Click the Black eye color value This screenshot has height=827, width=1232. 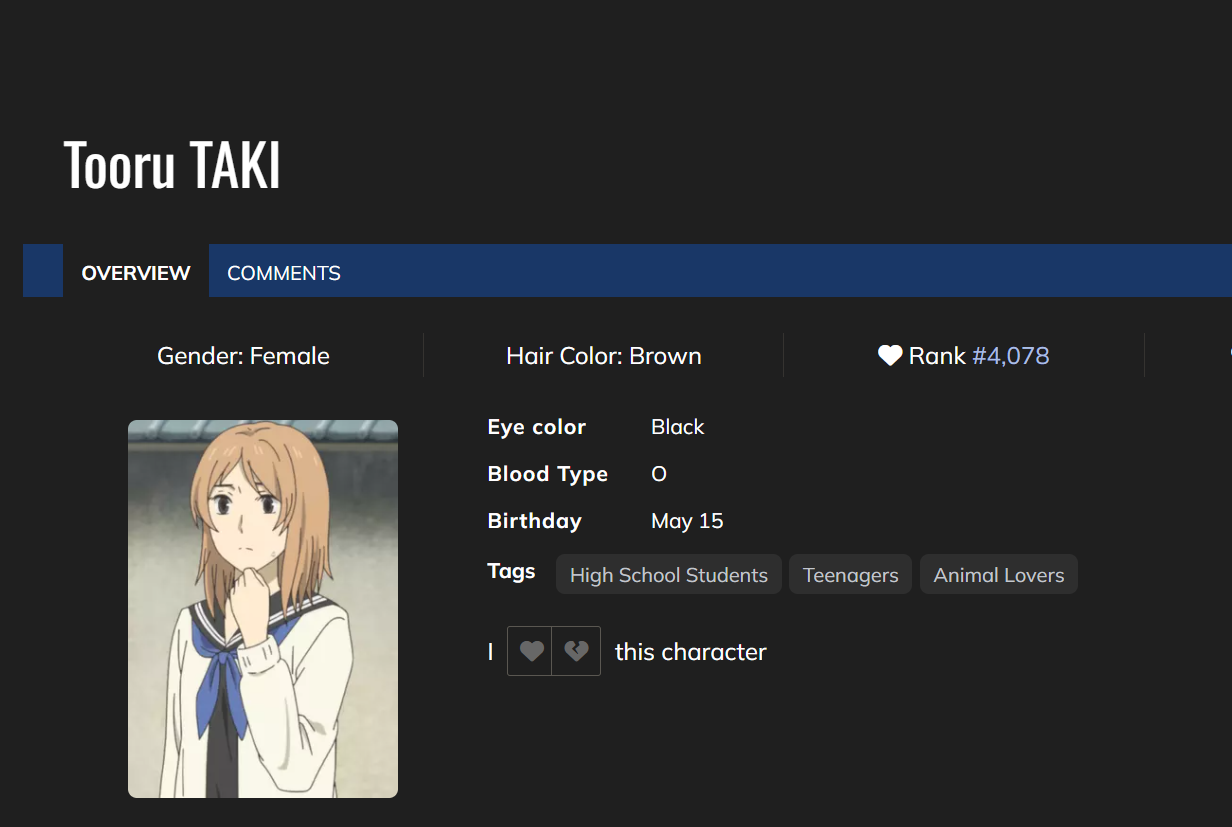click(677, 427)
